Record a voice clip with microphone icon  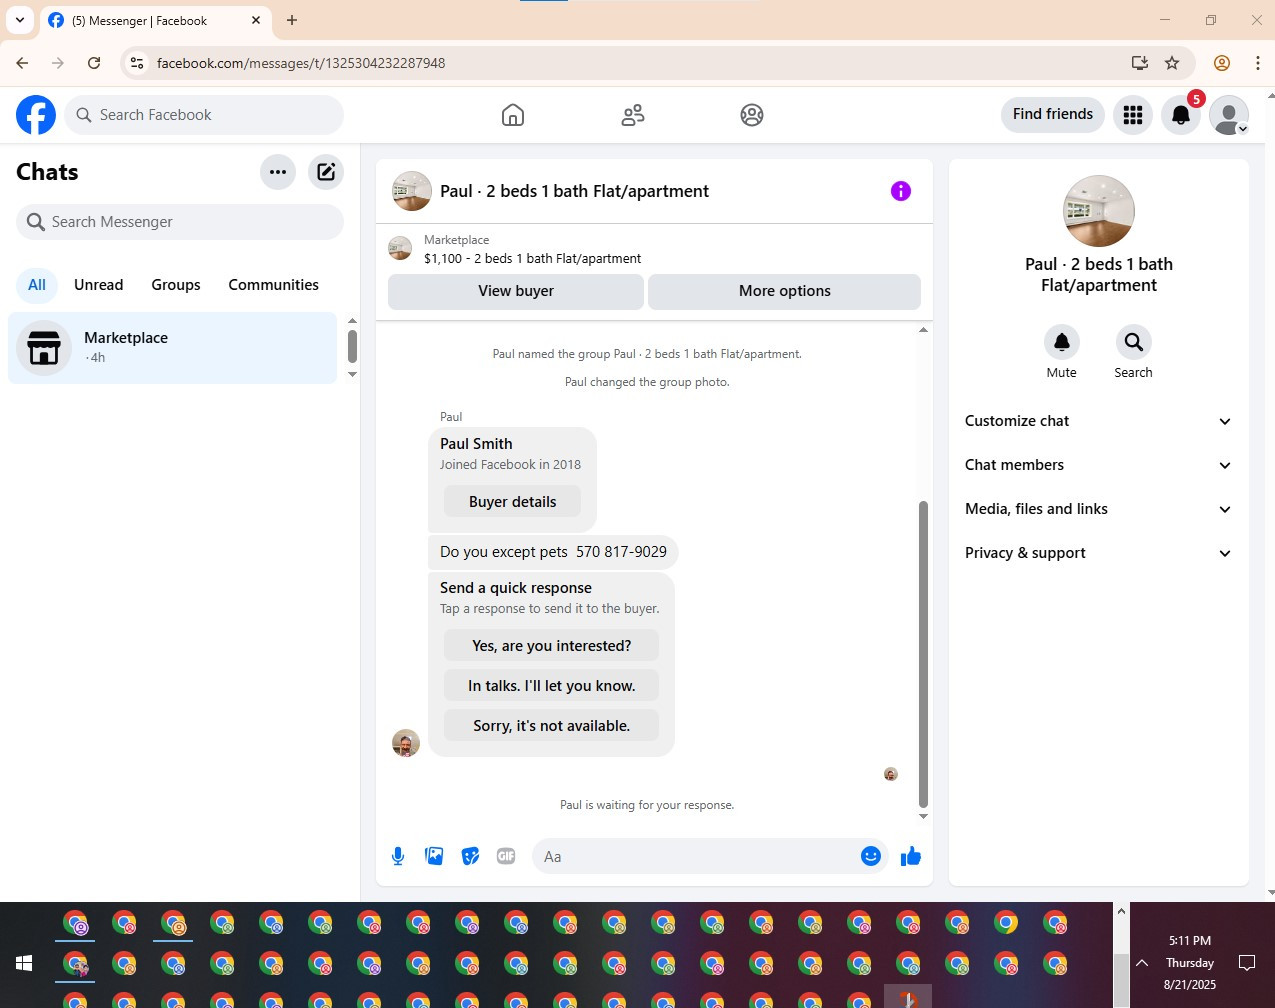tap(398, 856)
